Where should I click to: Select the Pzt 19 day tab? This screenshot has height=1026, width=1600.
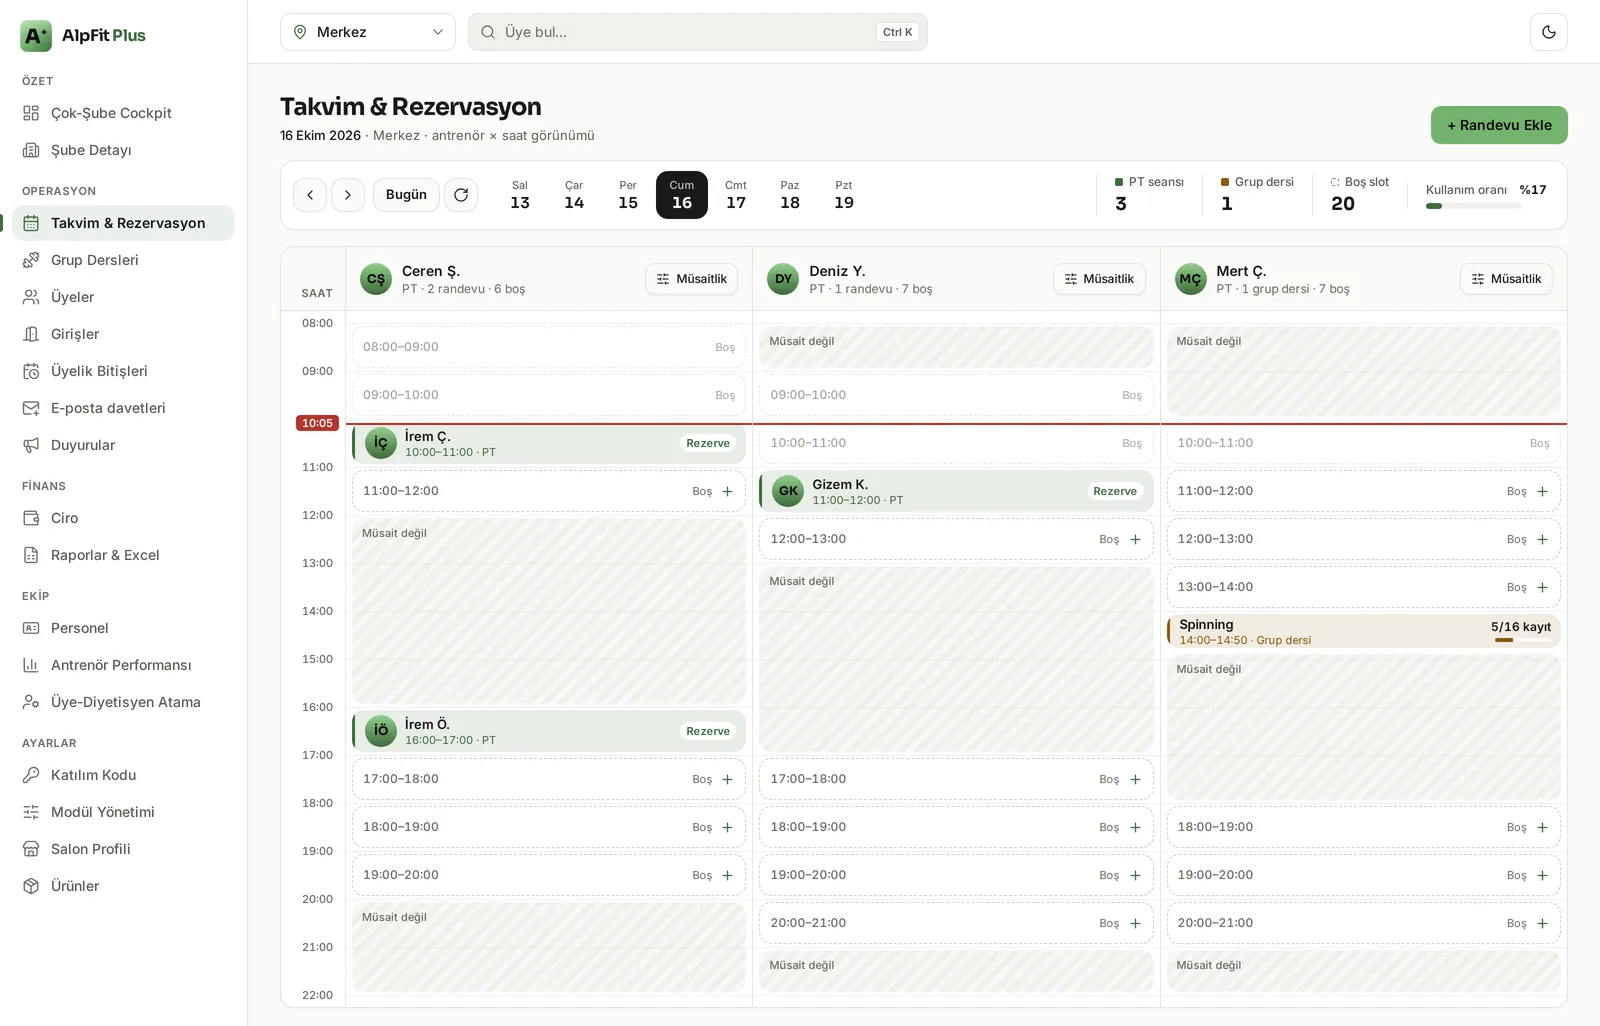point(844,195)
